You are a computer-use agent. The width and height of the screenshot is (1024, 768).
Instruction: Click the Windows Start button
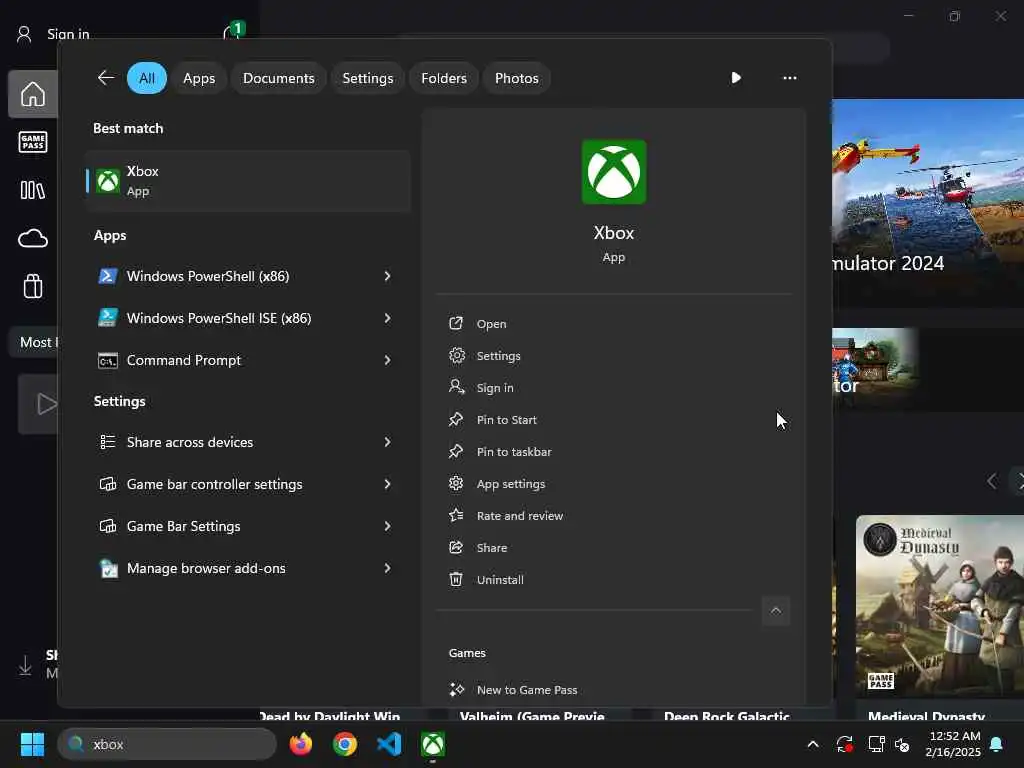(32, 744)
